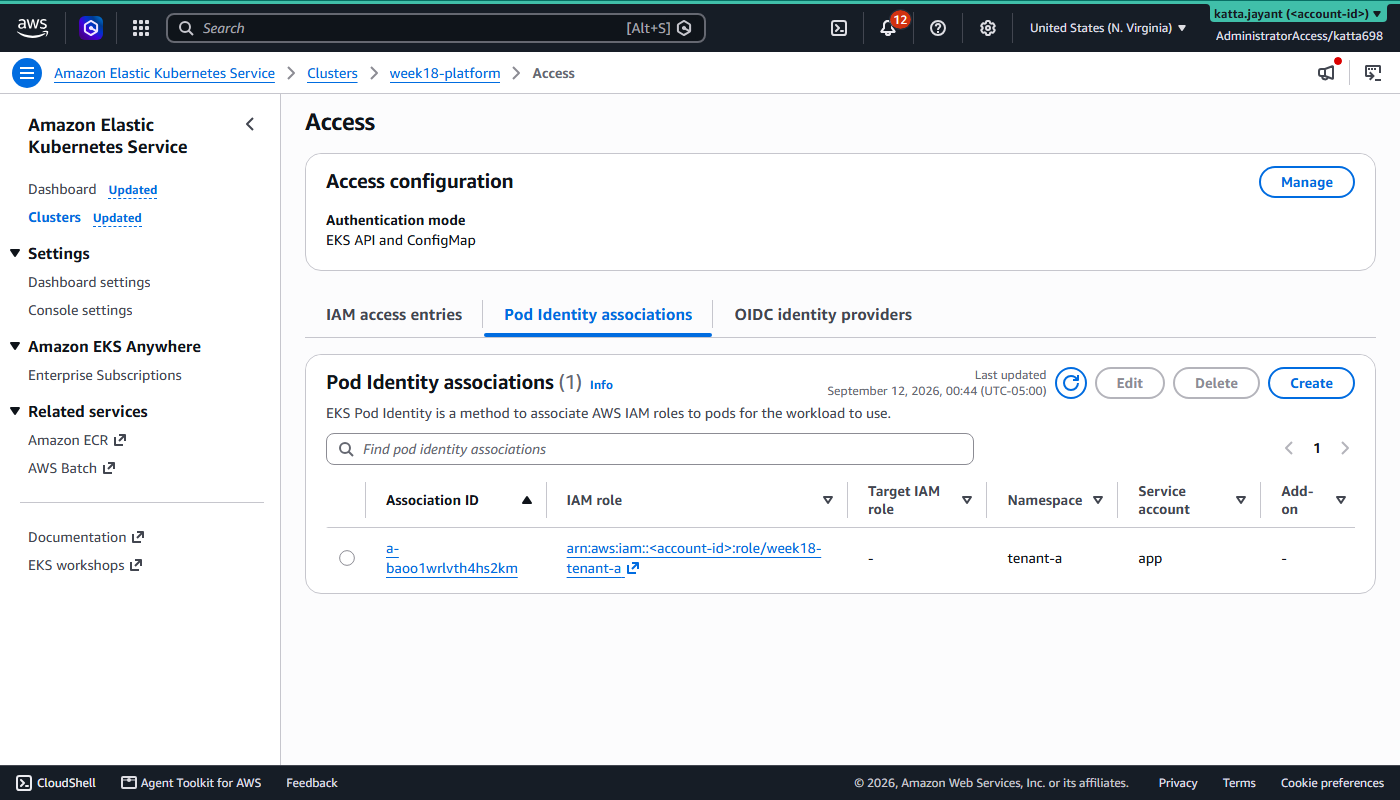This screenshot has height=800, width=1400.
Task: Sort by the Namespace column arrow
Action: click(1098, 500)
